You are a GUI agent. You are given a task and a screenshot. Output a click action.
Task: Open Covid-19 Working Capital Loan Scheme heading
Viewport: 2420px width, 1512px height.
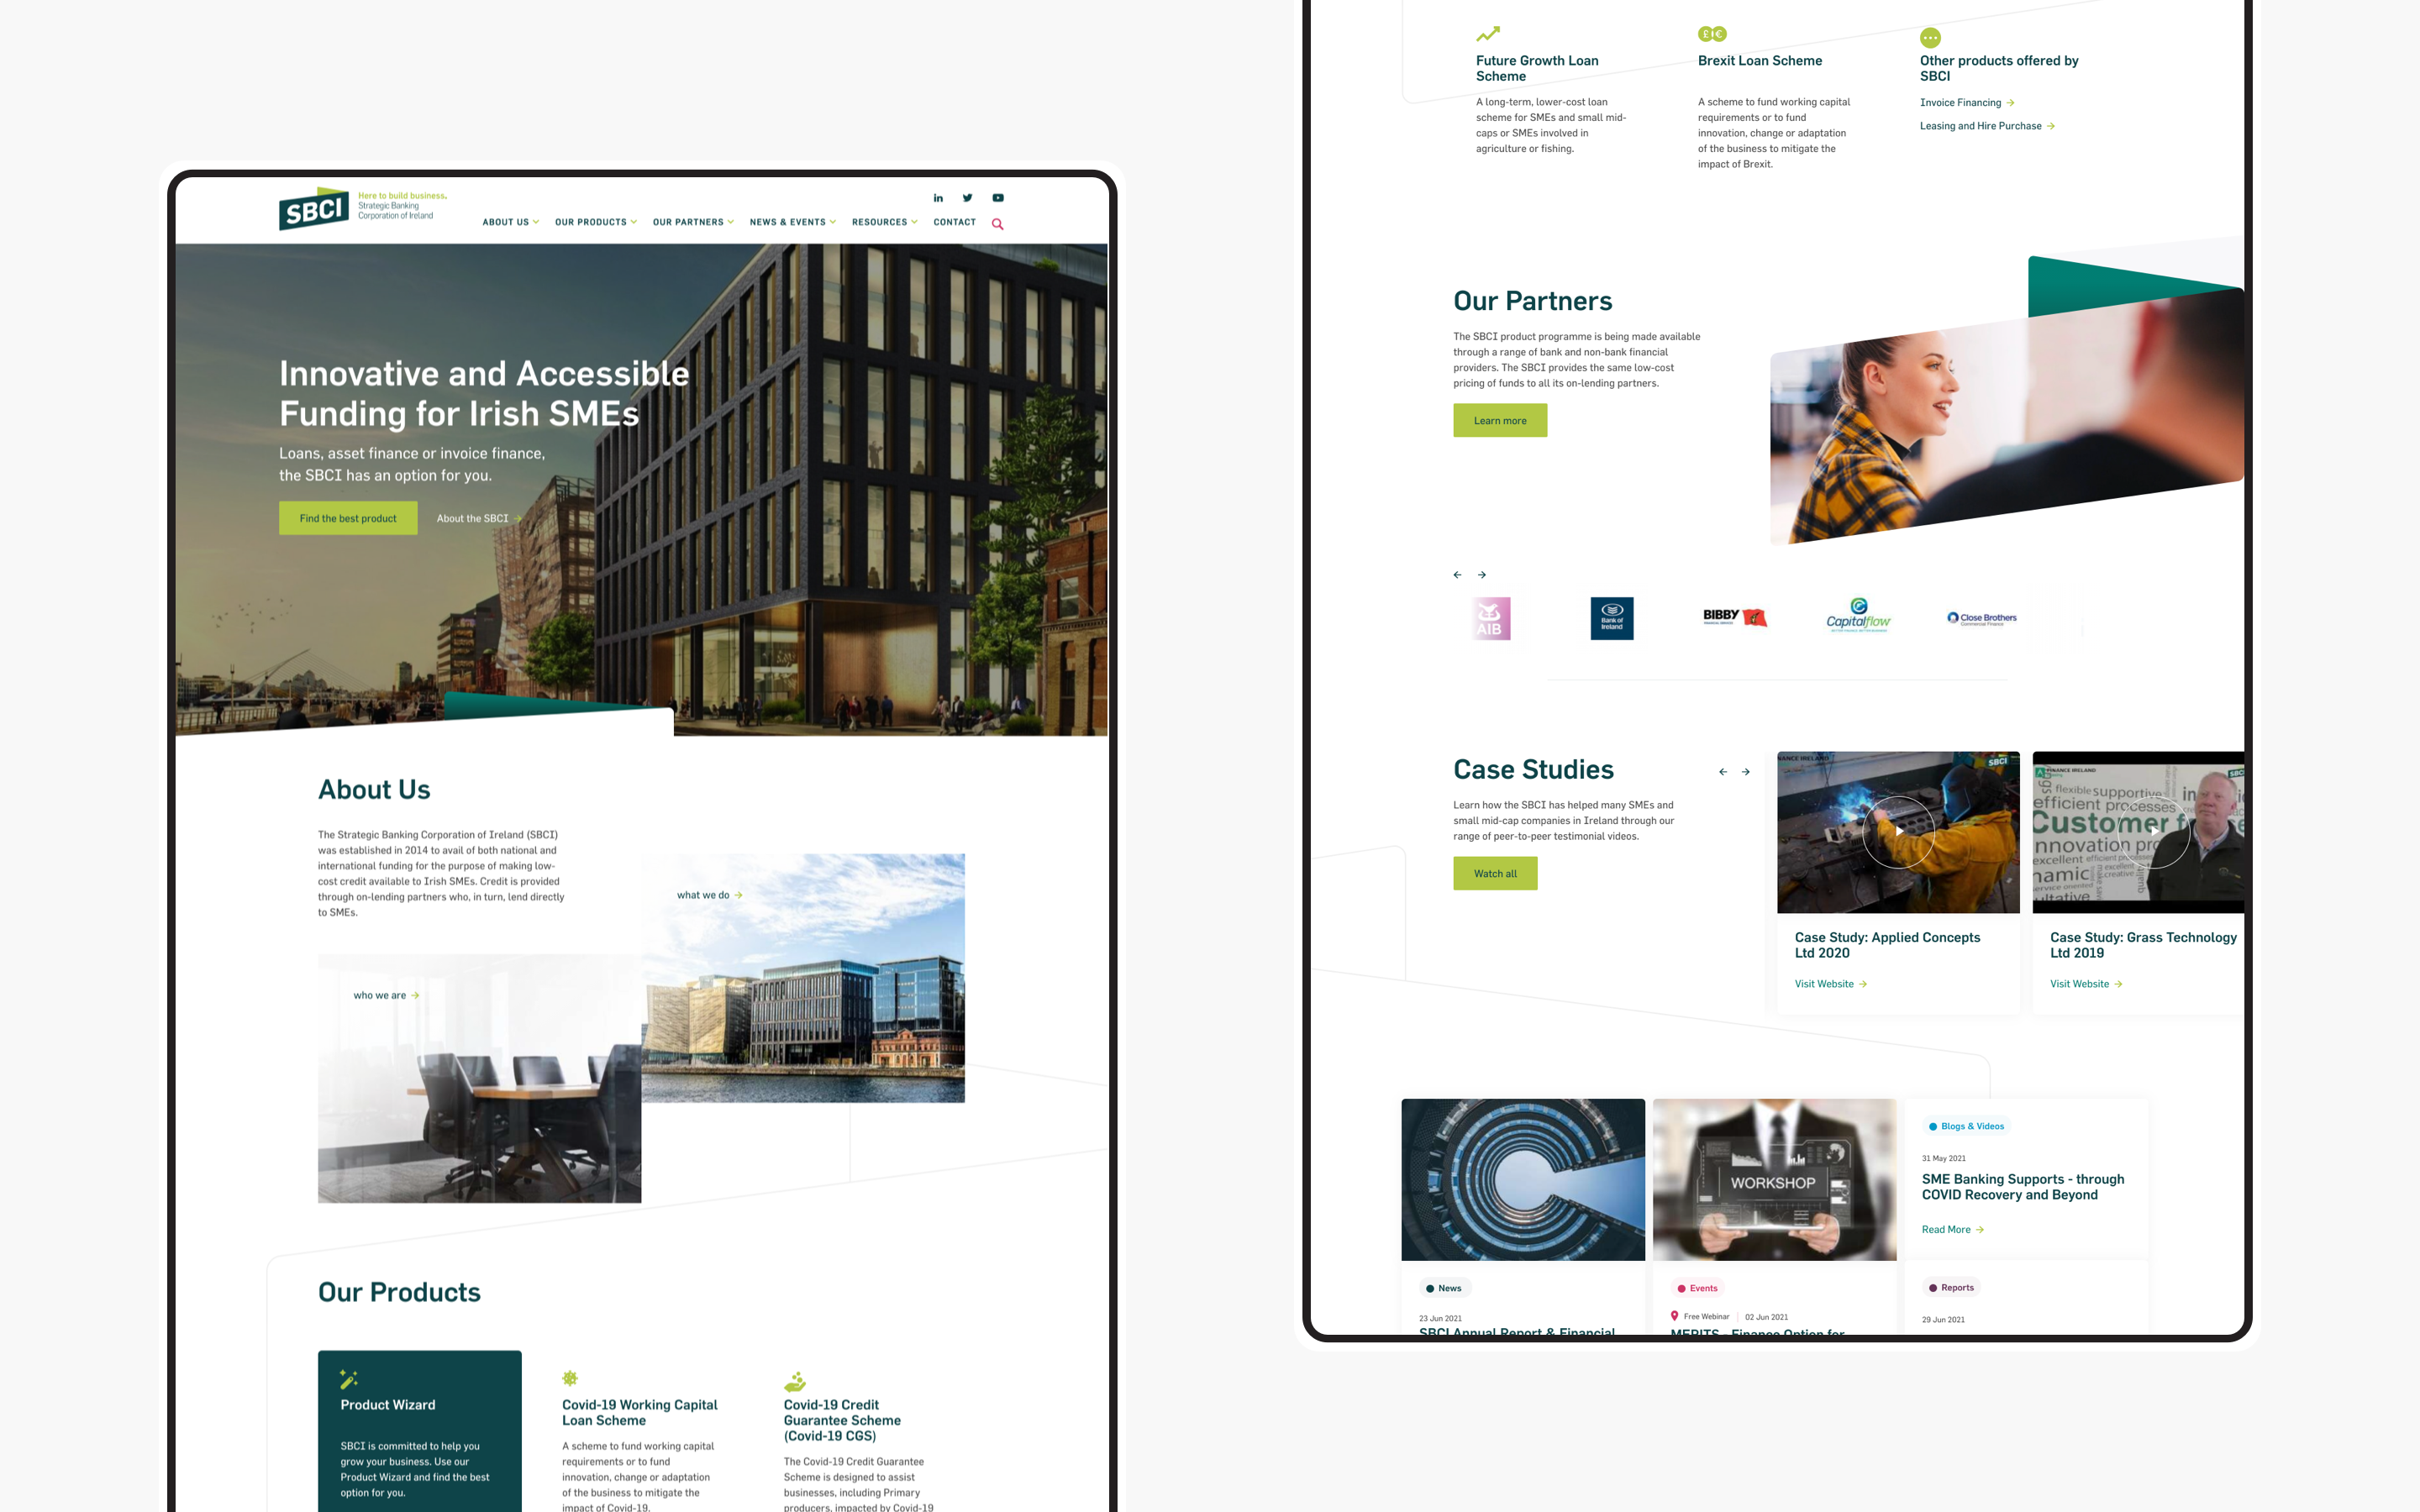pyautogui.click(x=640, y=1412)
